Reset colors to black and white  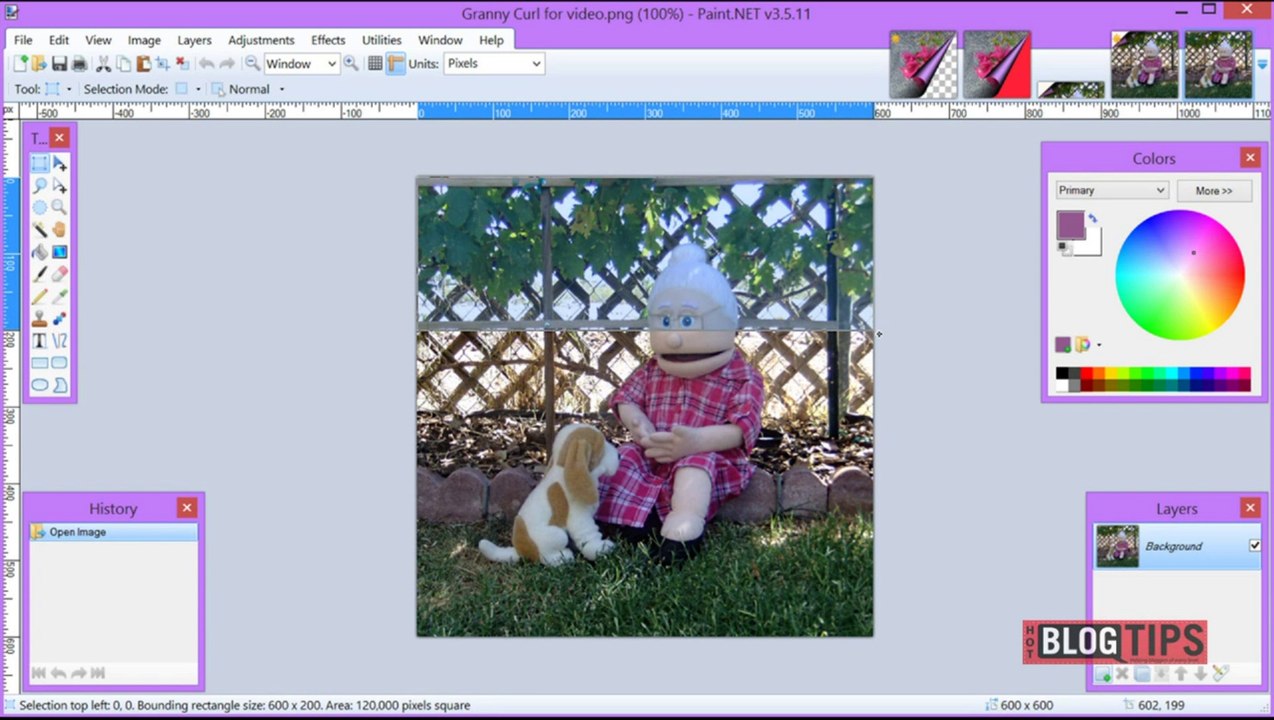coord(1064,248)
